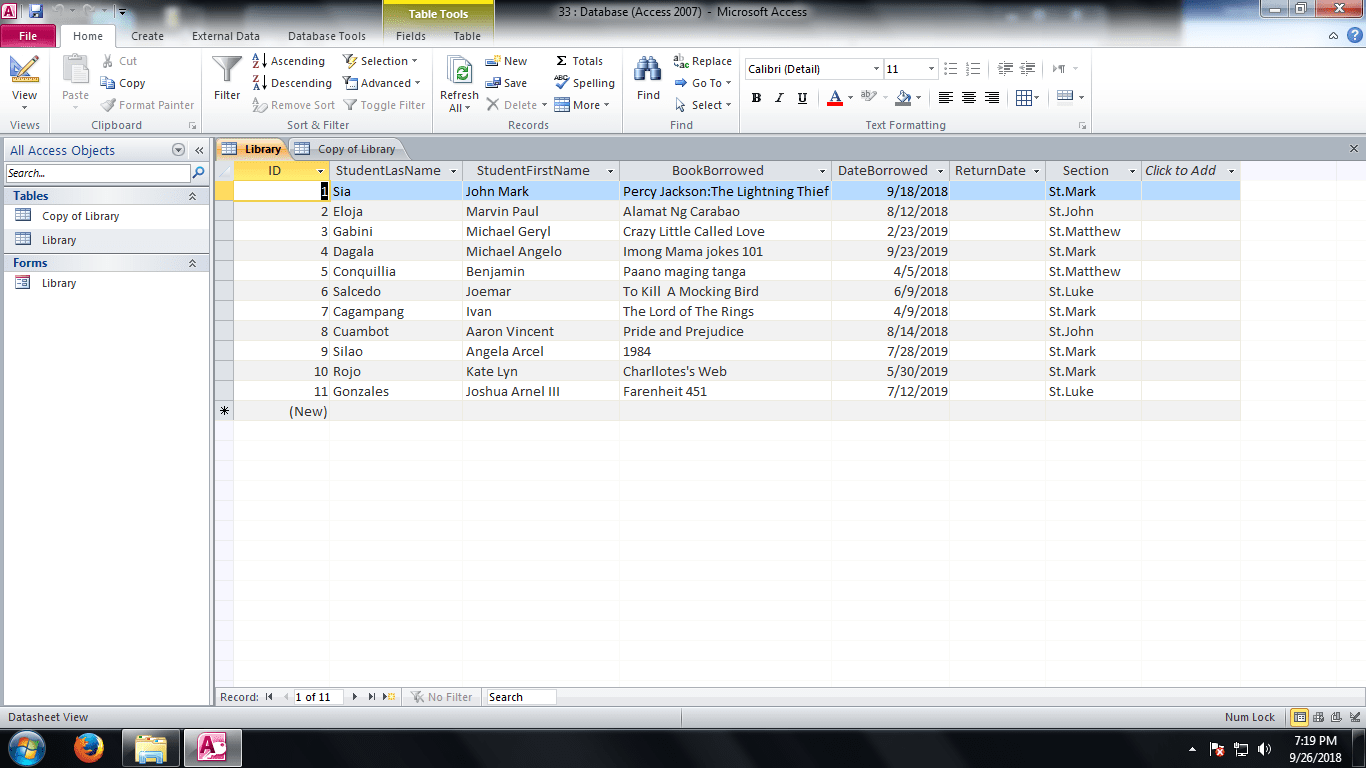Switch to Datasheet View in status bar
Viewport: 1366px width, 768px height.
point(1299,717)
